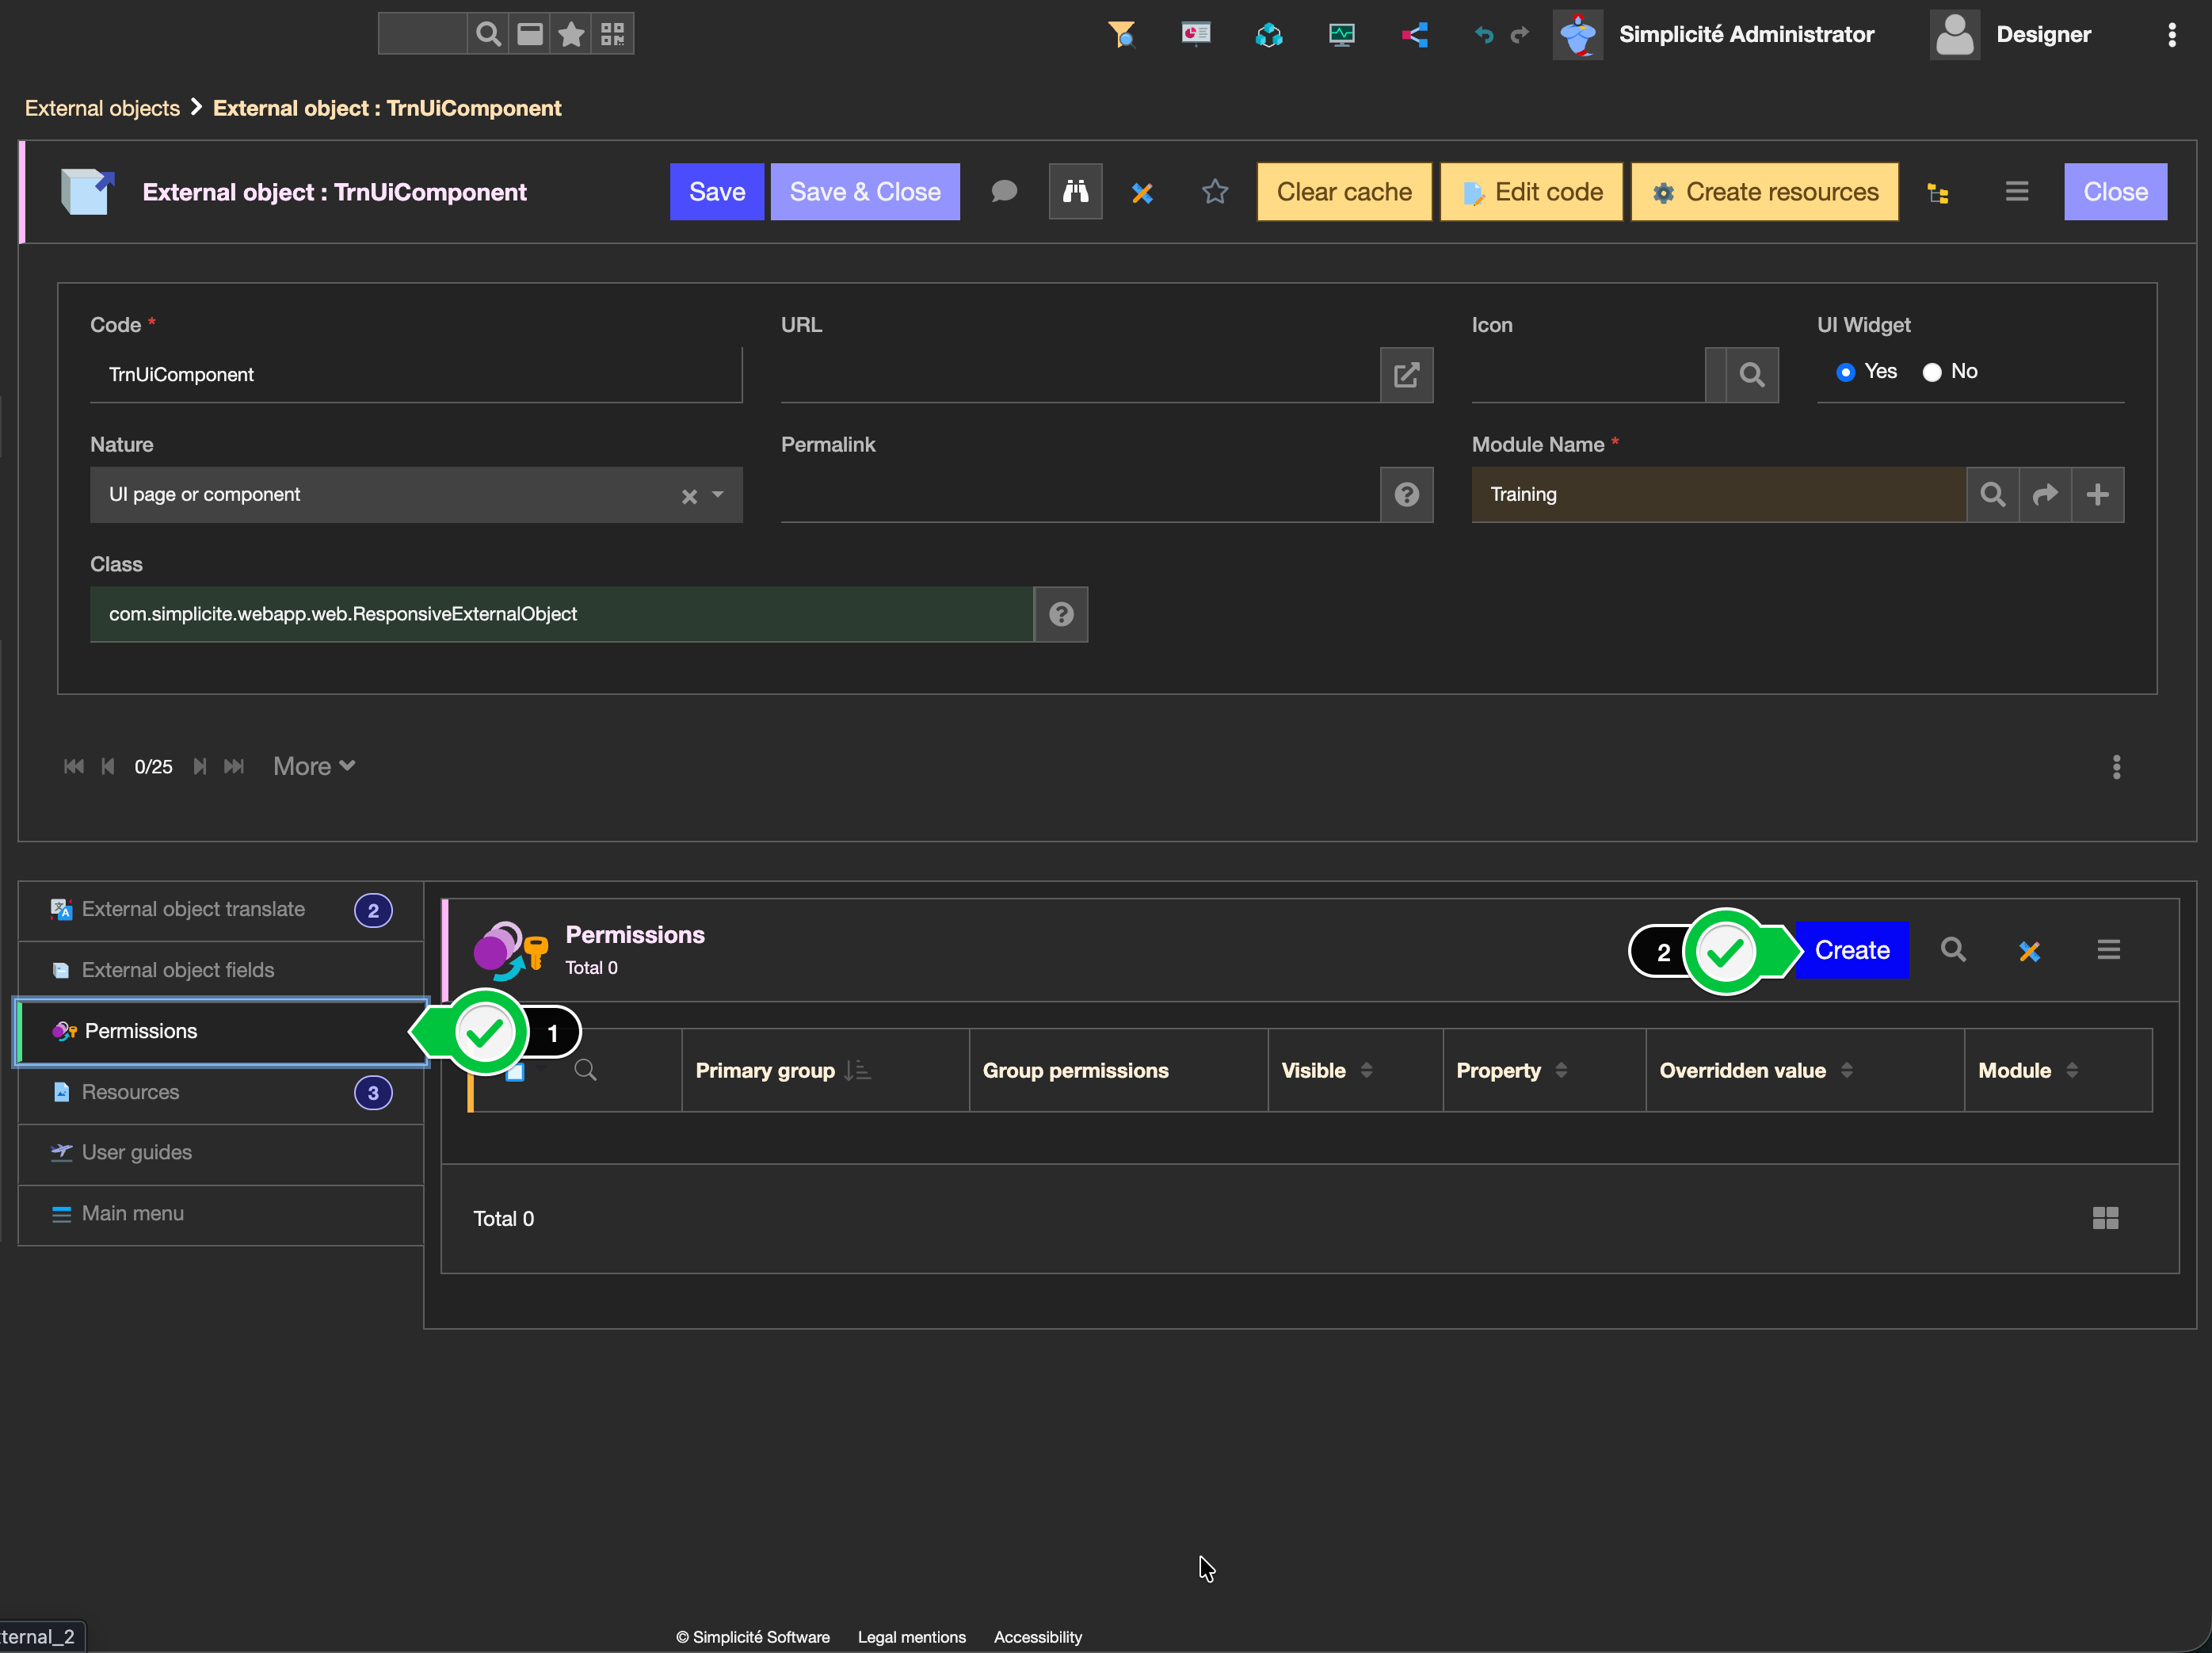
Task: Expand the More navigation dropdown
Action: click(x=314, y=766)
